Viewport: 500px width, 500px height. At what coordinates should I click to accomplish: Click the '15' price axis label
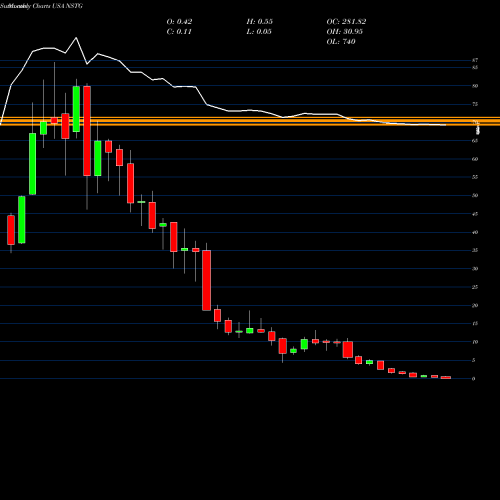pyautogui.click(x=475, y=323)
